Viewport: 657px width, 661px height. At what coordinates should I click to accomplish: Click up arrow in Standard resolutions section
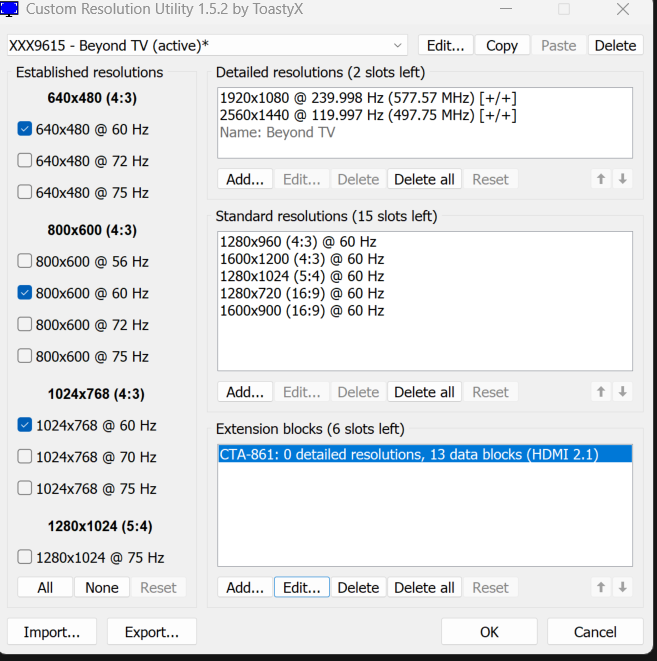point(601,392)
